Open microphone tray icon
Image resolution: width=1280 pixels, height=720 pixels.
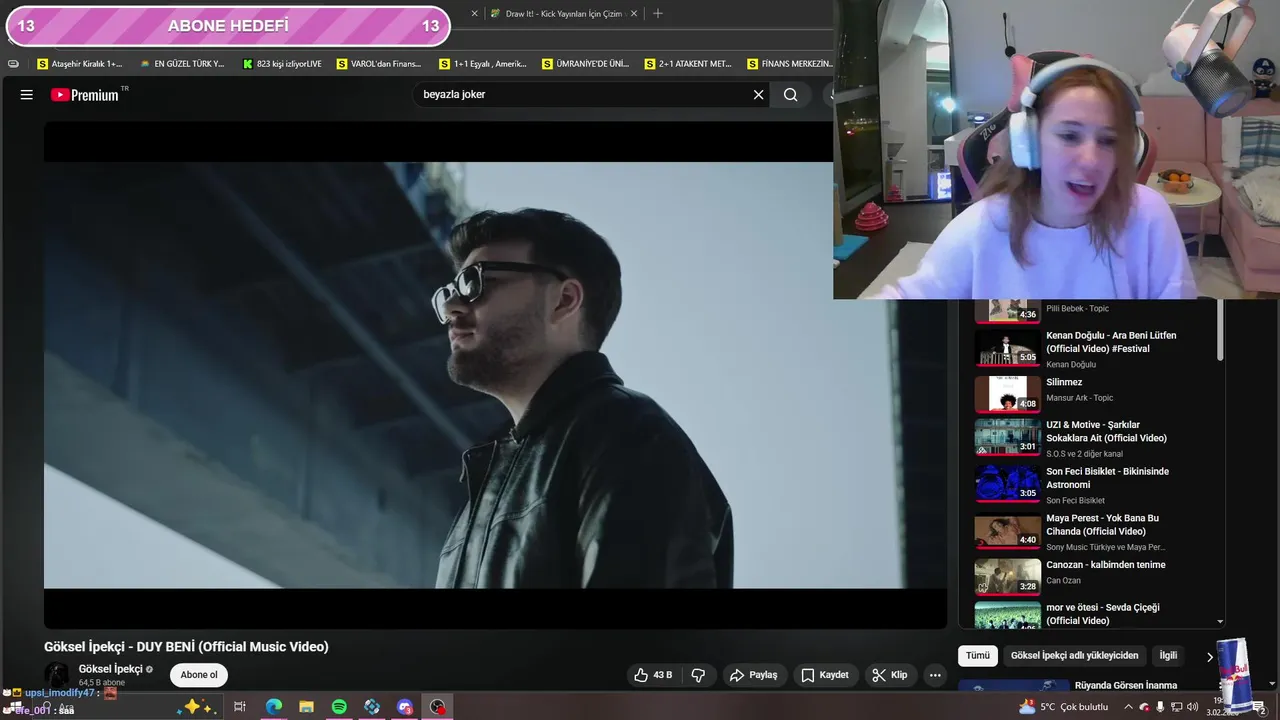pyautogui.click(x=1160, y=707)
